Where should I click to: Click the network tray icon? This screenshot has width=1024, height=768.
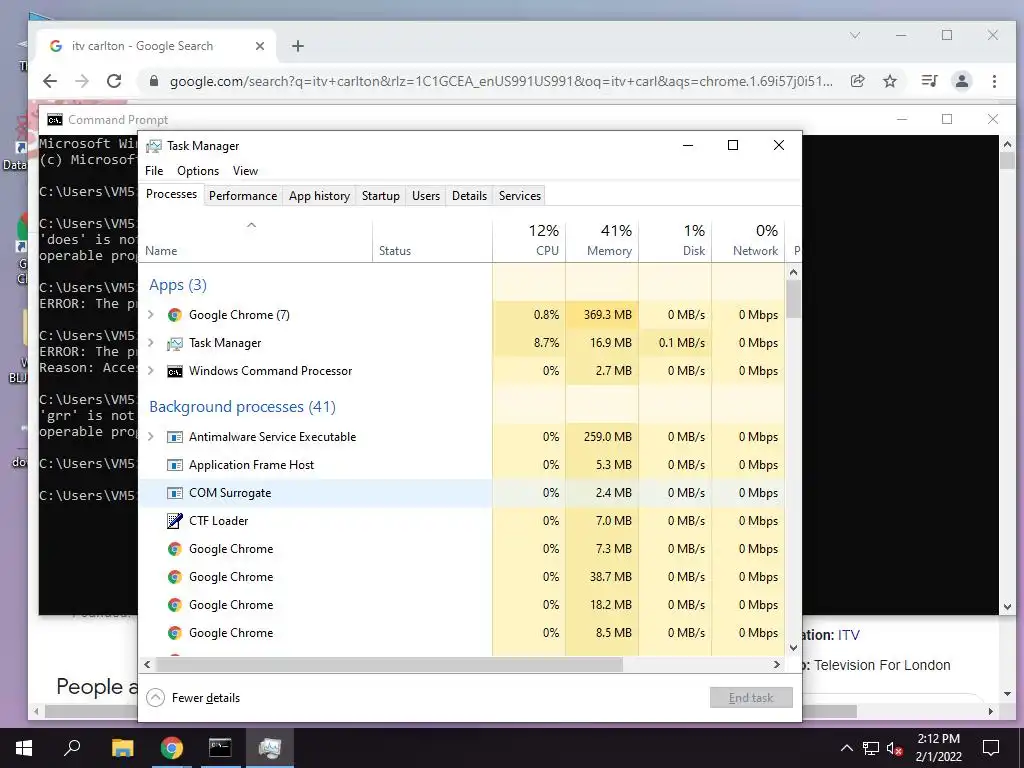pos(871,748)
